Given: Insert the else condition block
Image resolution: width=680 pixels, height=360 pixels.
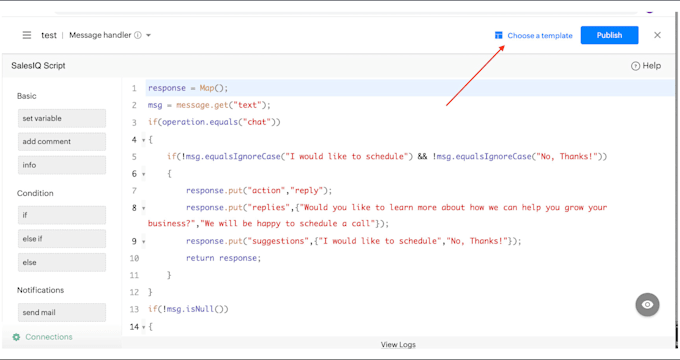Looking at the screenshot, I should pos(62,262).
